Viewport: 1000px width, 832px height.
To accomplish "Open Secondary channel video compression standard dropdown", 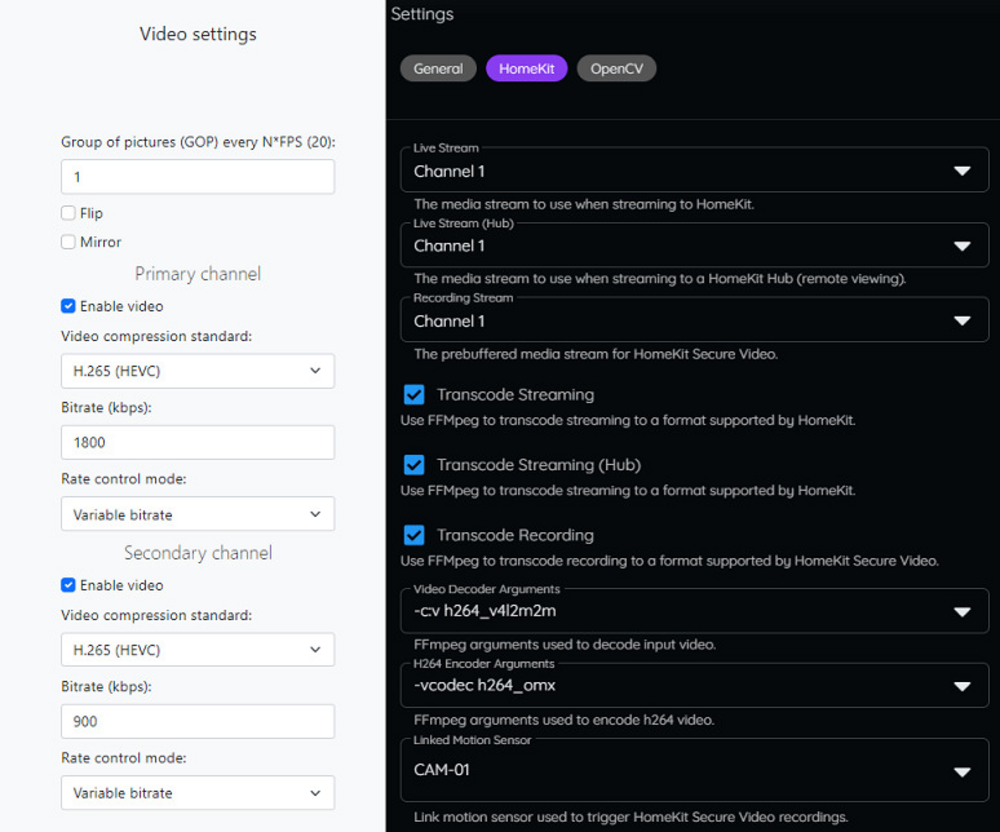I will click(x=198, y=650).
